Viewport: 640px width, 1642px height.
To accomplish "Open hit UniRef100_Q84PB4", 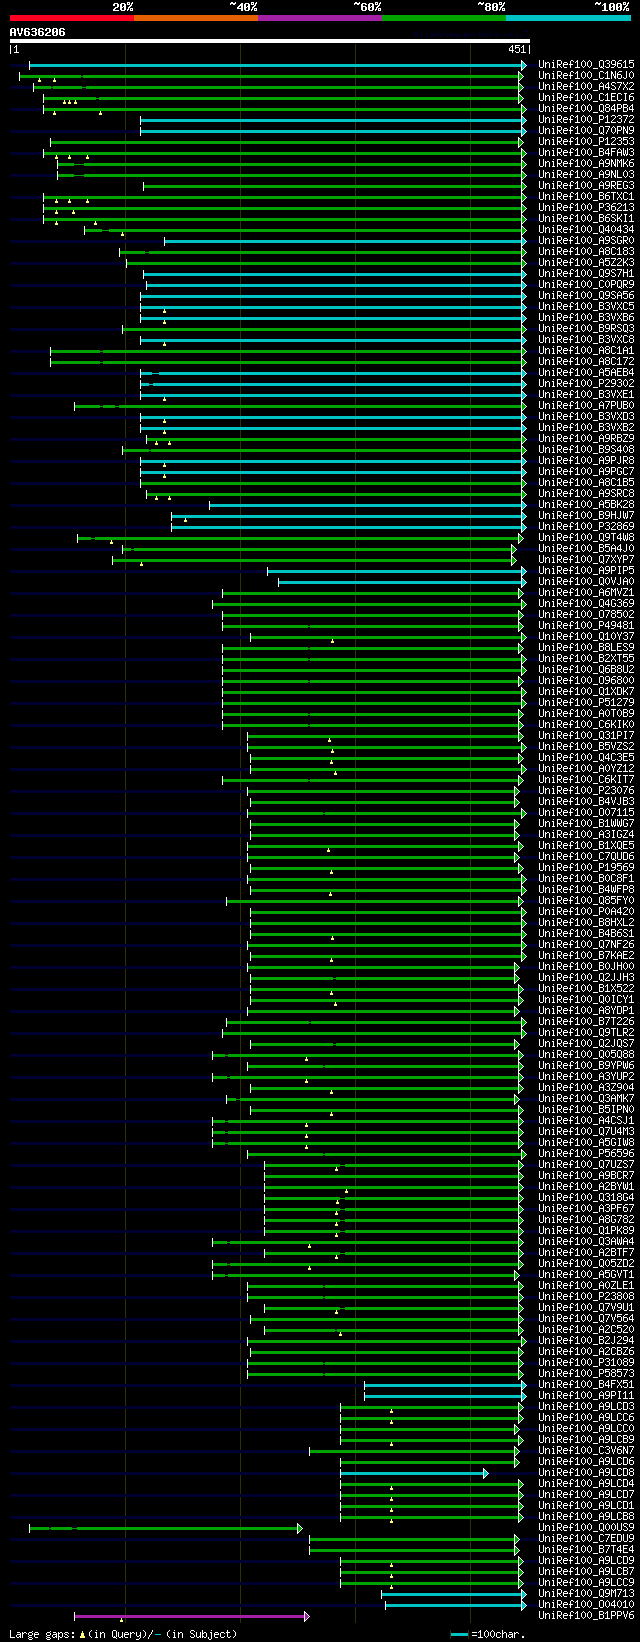I will 586,108.
